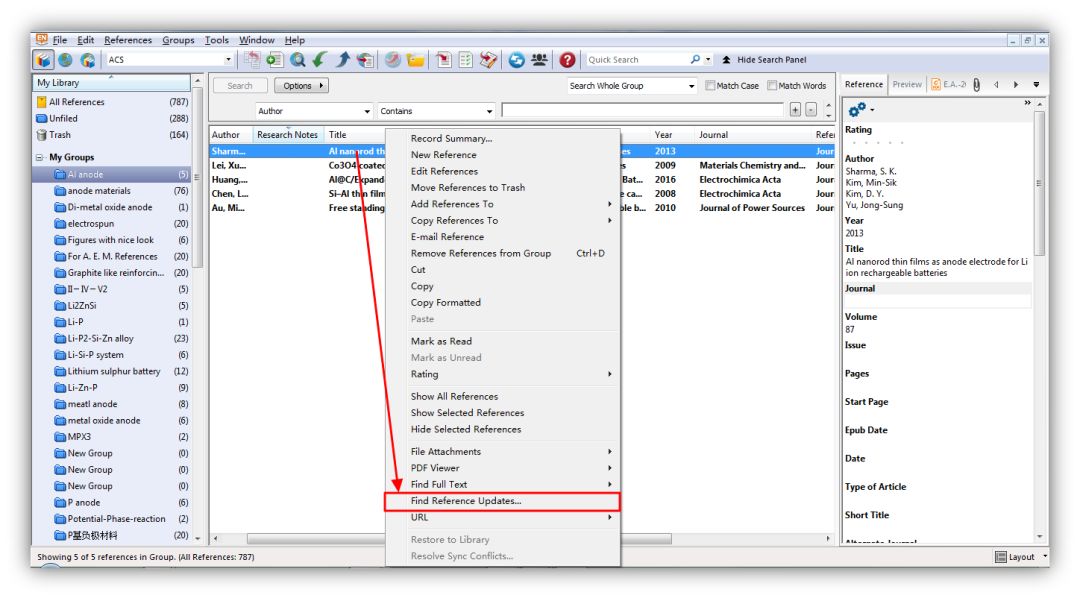Enable the Match Case checkbox
Viewport: 1080px width, 598px height.
click(710, 85)
